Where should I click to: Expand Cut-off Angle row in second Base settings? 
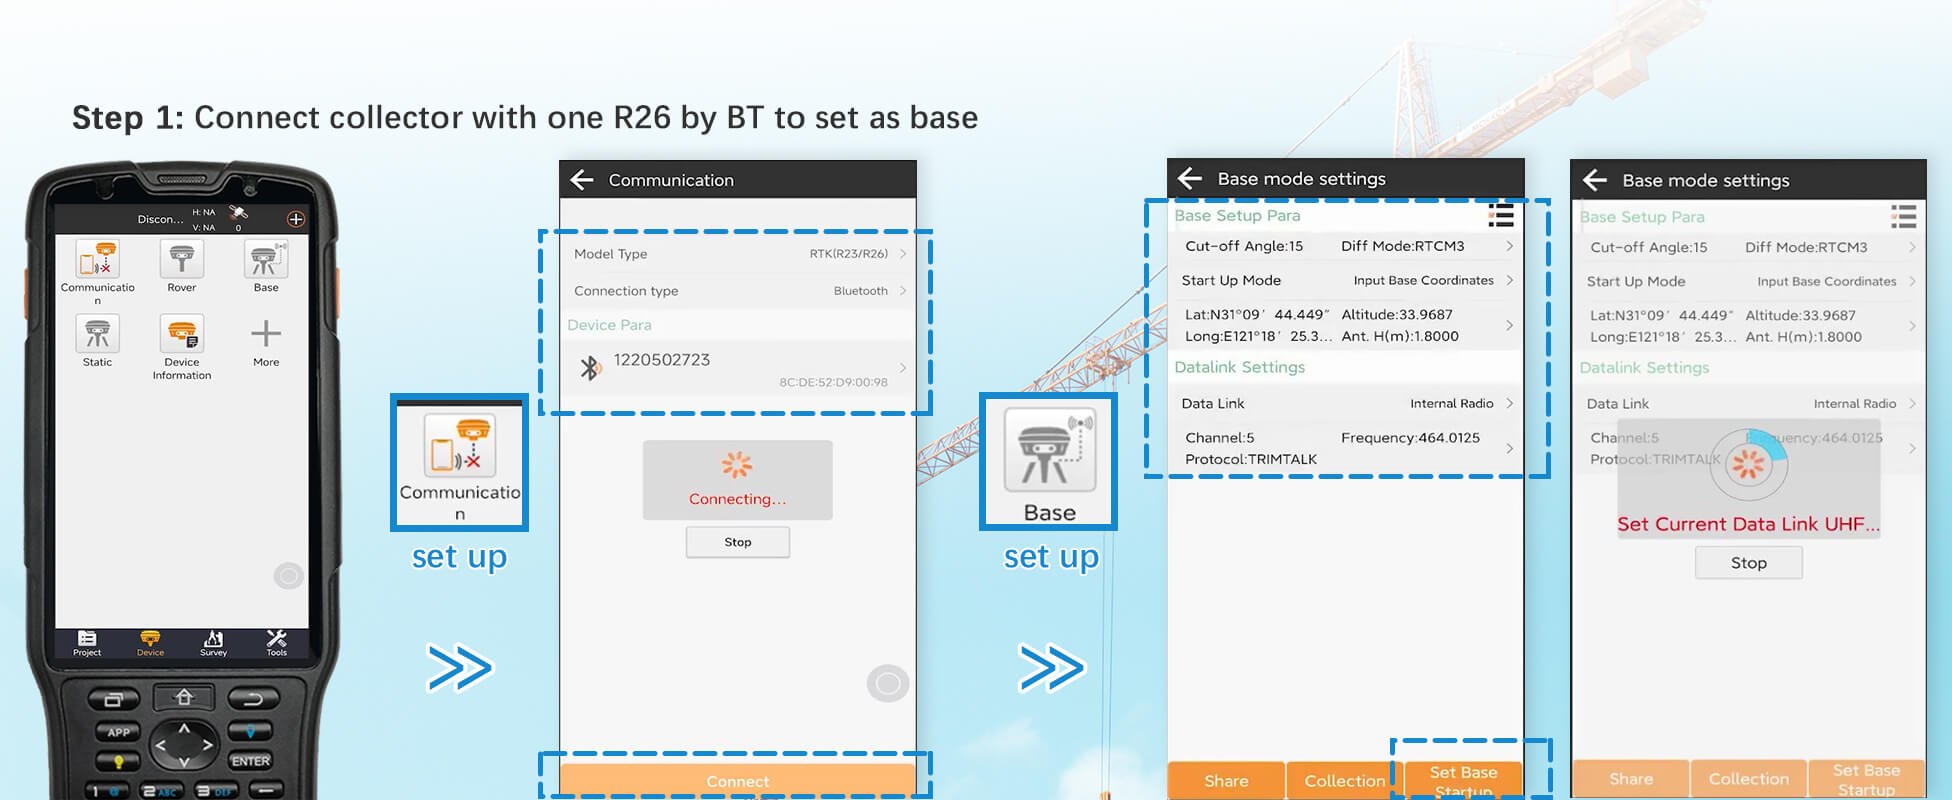[x=1749, y=247]
